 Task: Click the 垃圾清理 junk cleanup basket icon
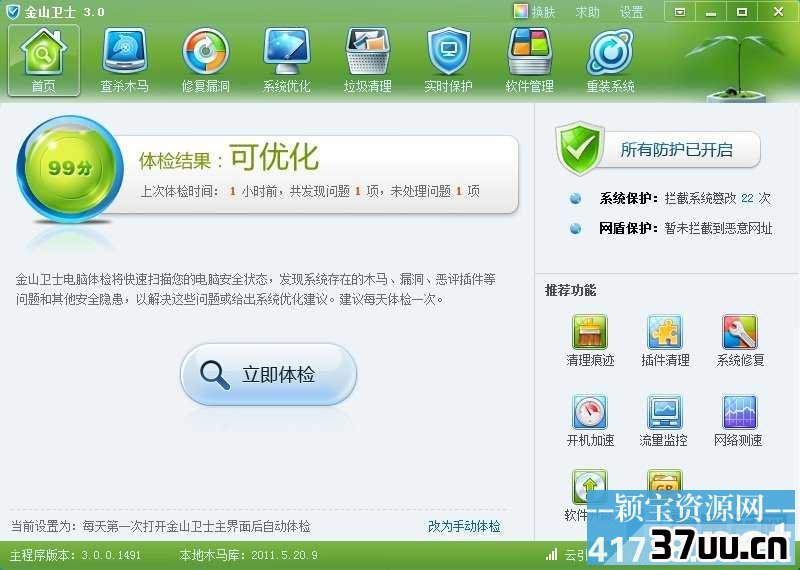click(368, 52)
